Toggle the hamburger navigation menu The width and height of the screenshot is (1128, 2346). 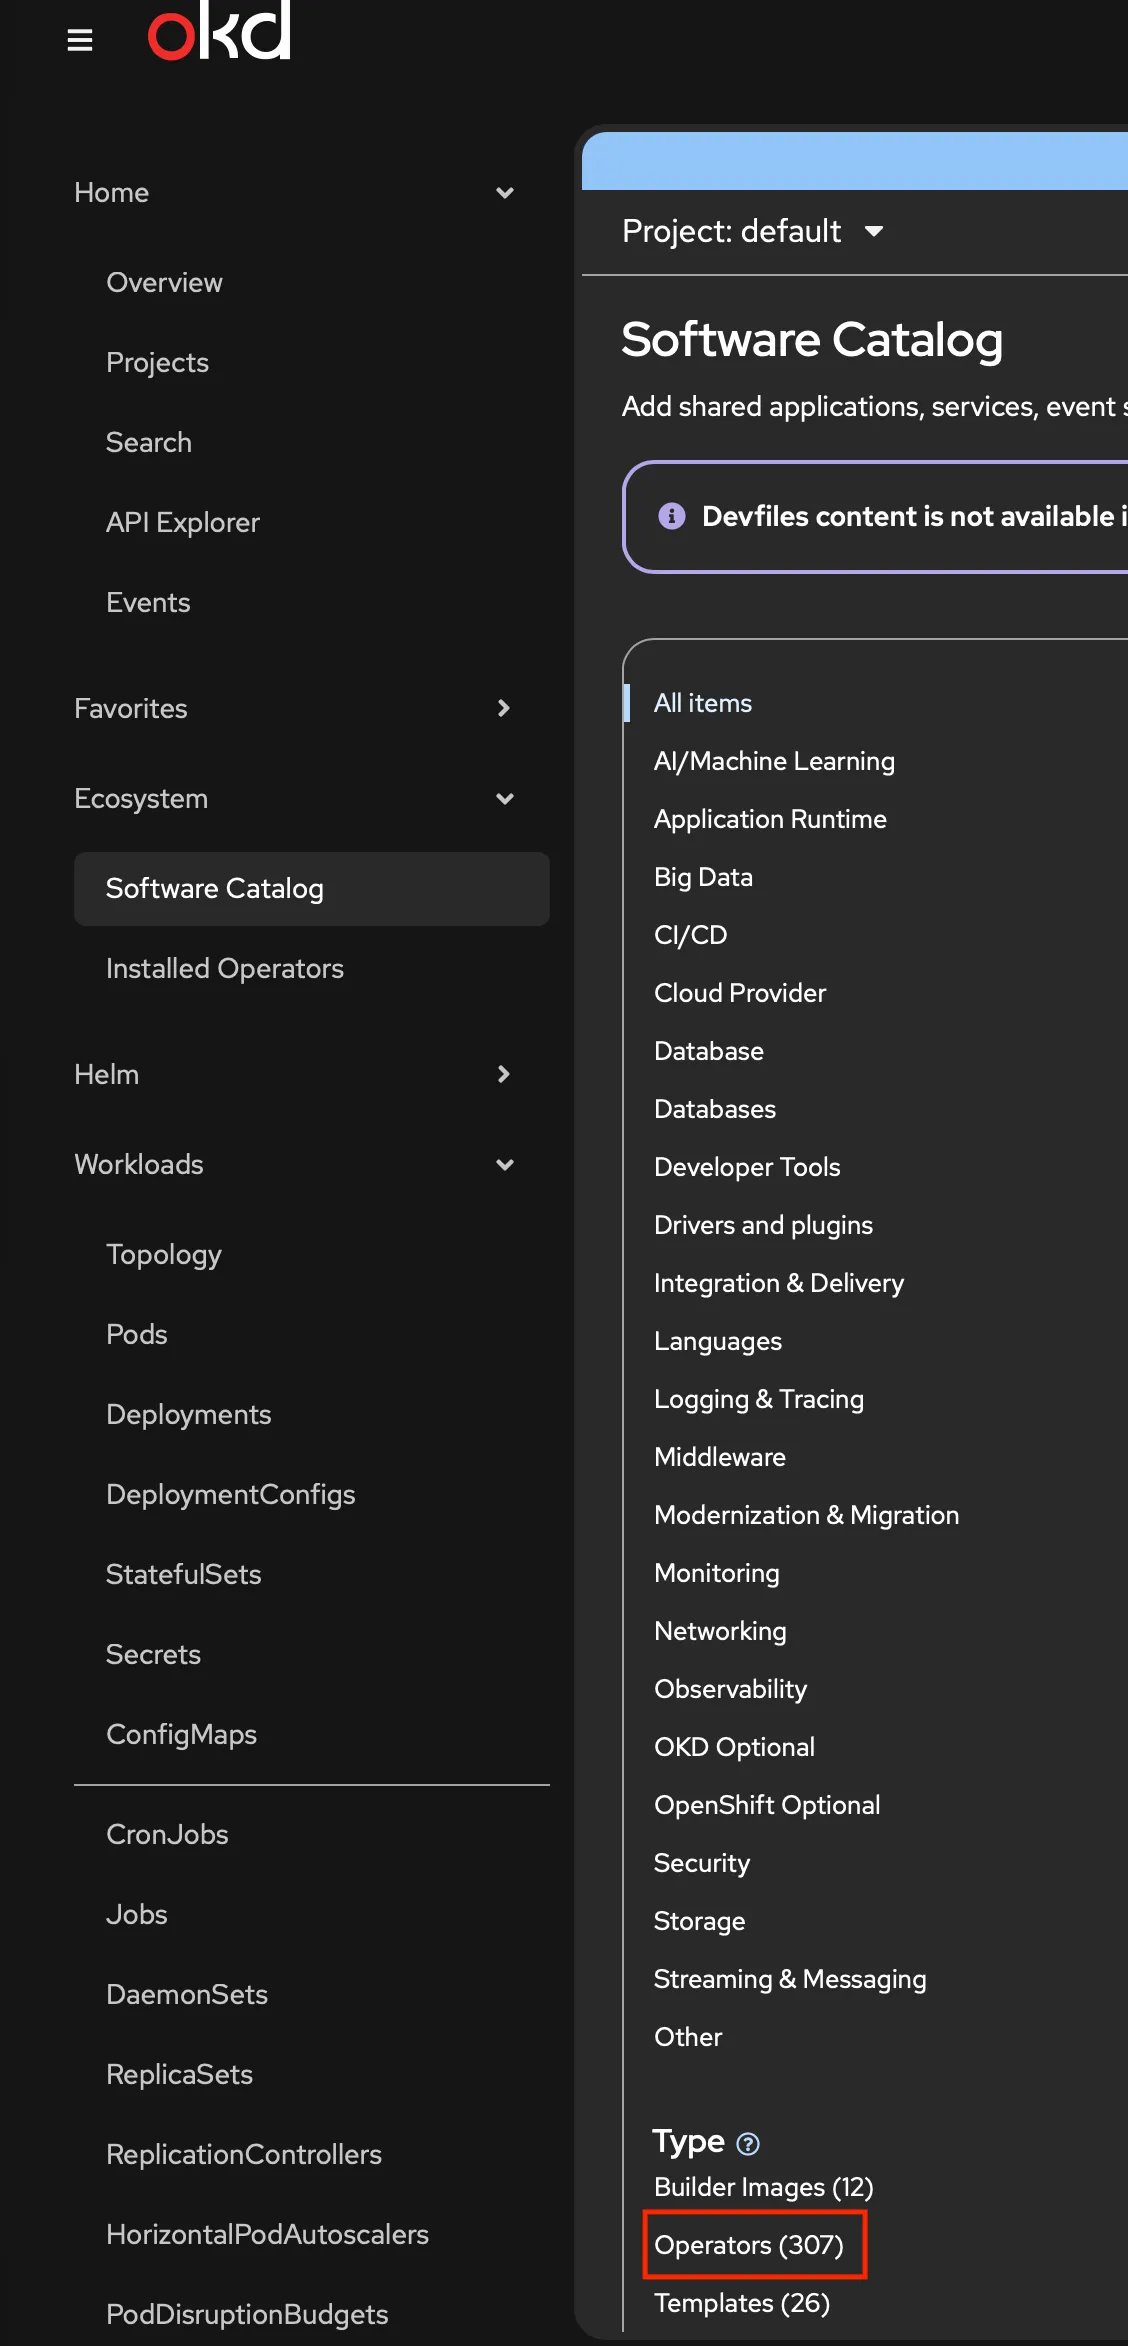(x=80, y=40)
